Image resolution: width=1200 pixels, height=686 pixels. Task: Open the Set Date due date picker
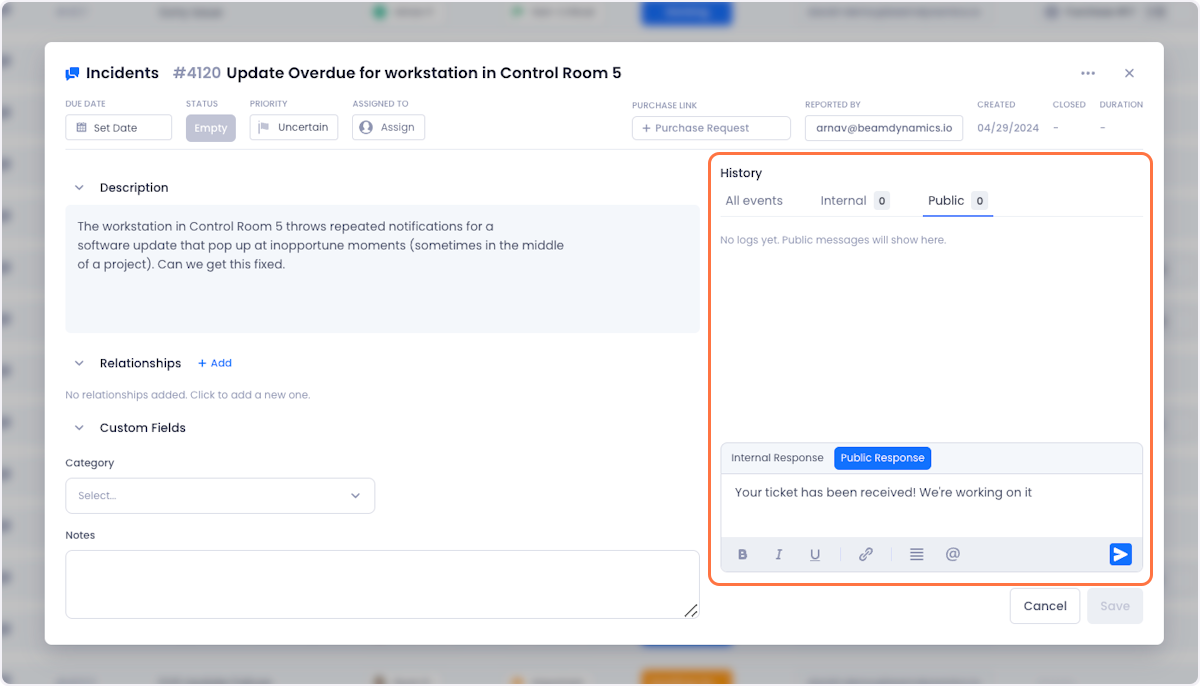pos(119,128)
